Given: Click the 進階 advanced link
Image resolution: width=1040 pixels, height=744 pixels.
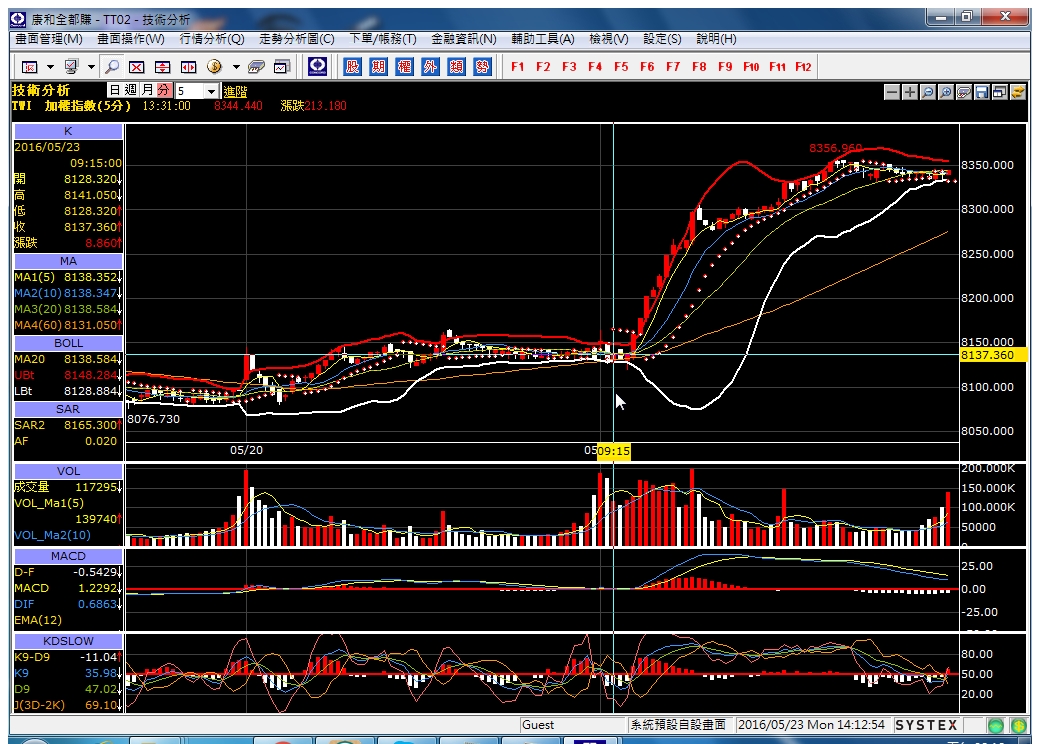Looking at the screenshot, I should coord(235,92).
